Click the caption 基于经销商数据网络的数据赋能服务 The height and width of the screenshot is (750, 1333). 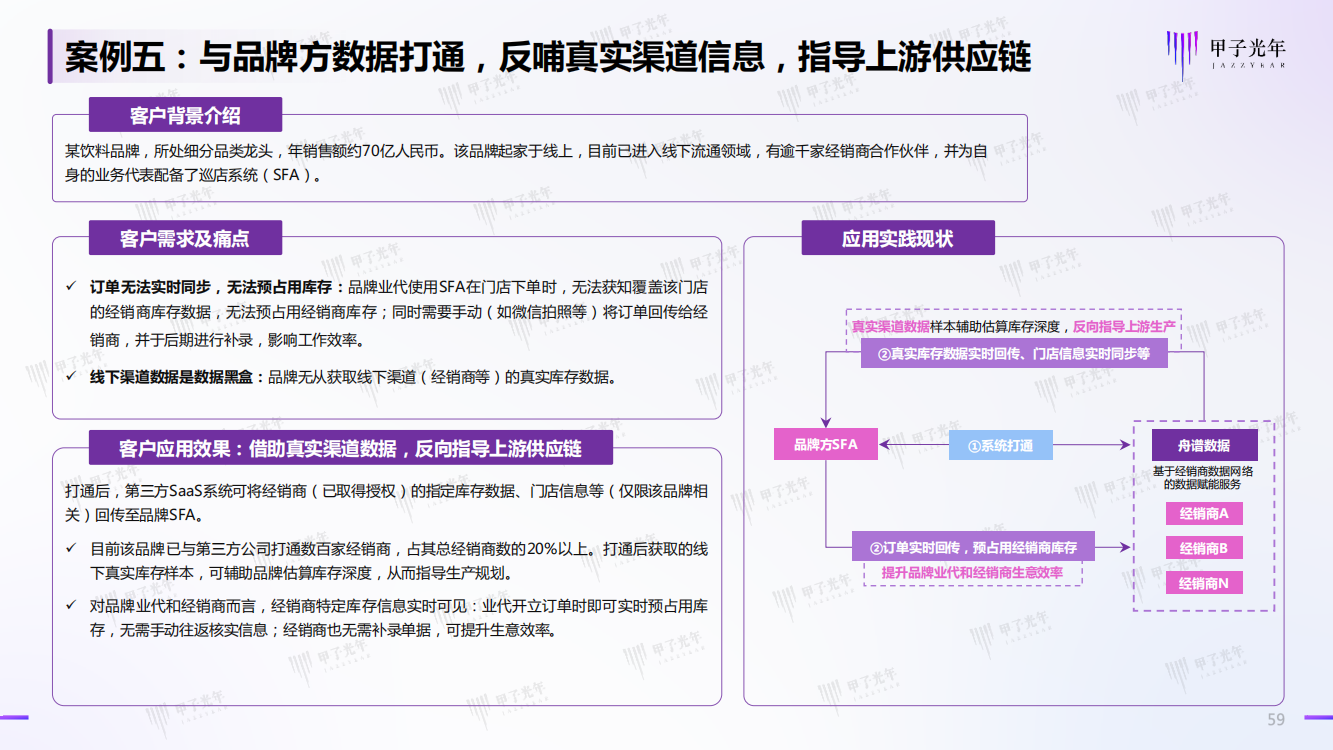coord(1203,477)
